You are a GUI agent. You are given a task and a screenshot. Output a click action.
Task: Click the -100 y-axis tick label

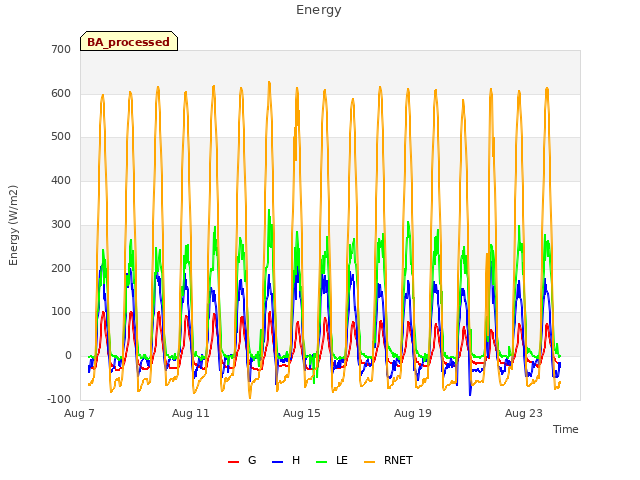[59, 399]
